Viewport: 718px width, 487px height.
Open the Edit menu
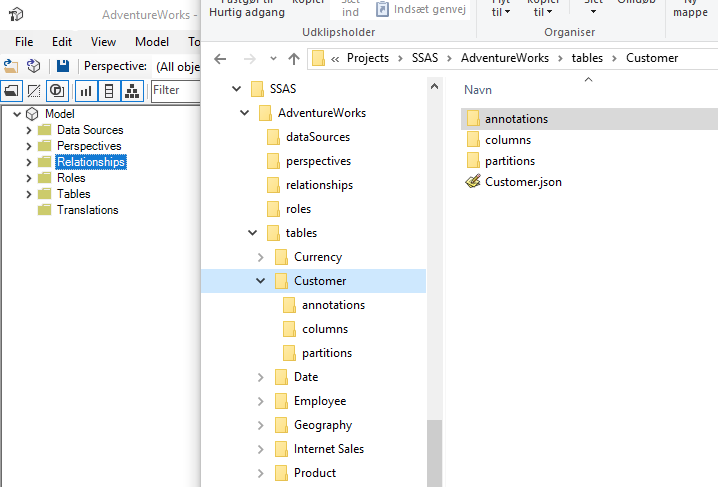(62, 42)
